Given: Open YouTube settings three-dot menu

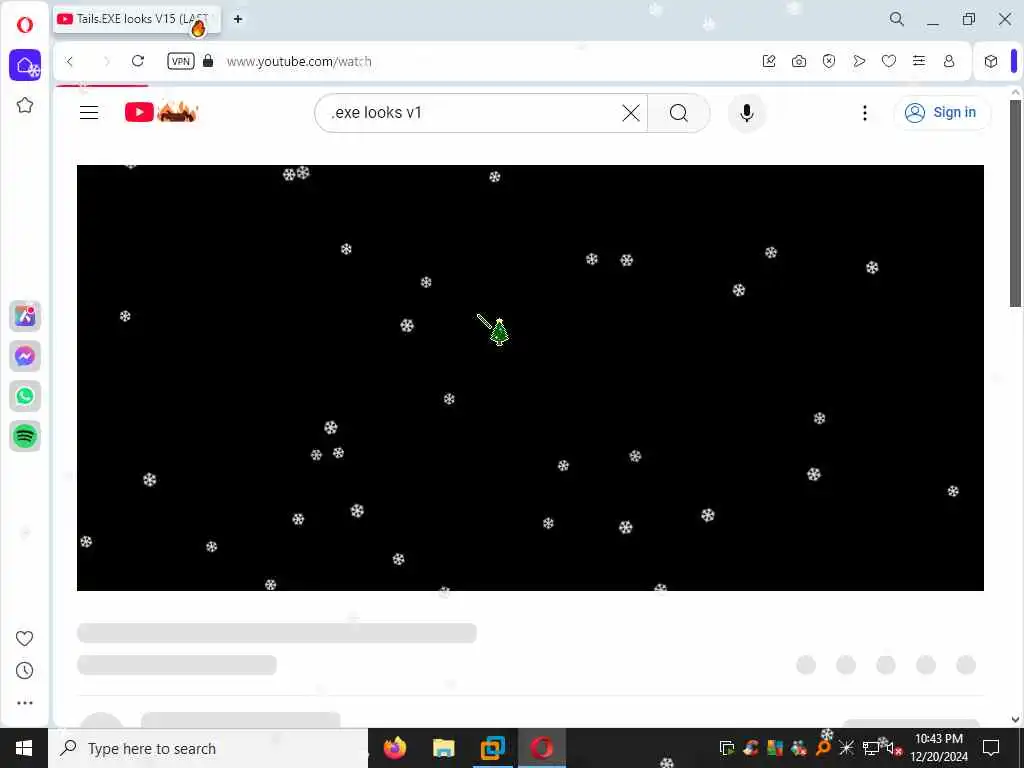Looking at the screenshot, I should (x=865, y=113).
